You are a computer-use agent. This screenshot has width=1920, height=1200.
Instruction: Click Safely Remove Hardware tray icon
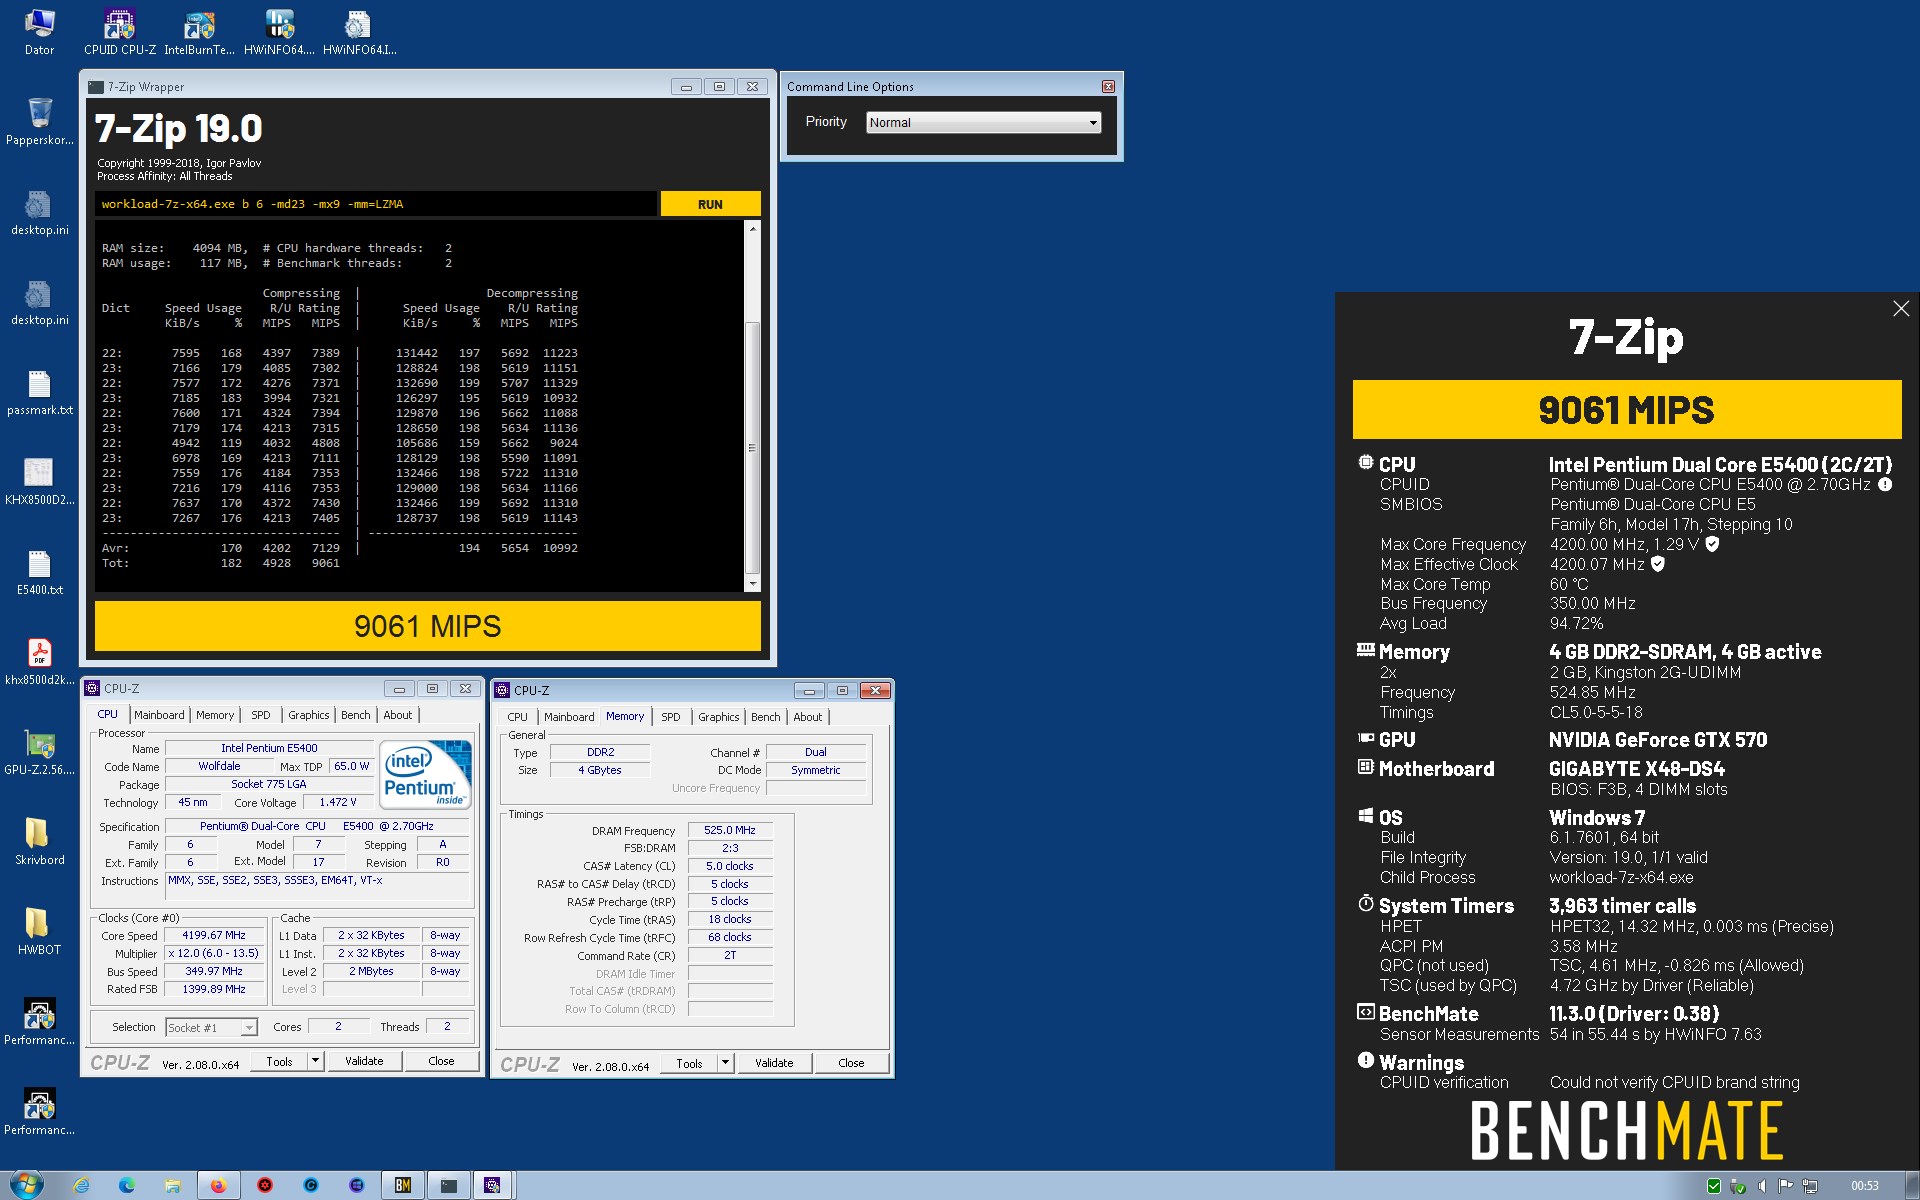click(x=1738, y=1186)
